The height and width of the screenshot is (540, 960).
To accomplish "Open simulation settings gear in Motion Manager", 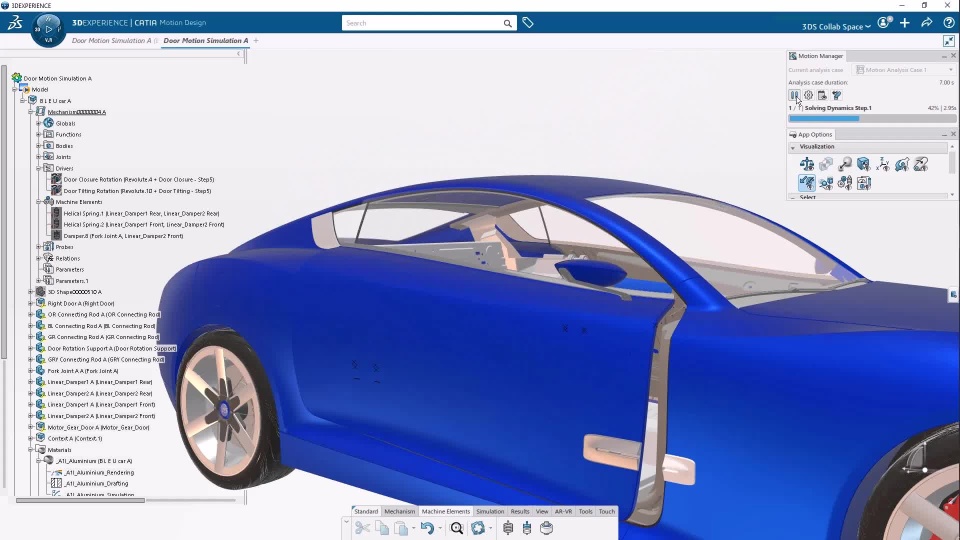I will pyautogui.click(x=808, y=95).
